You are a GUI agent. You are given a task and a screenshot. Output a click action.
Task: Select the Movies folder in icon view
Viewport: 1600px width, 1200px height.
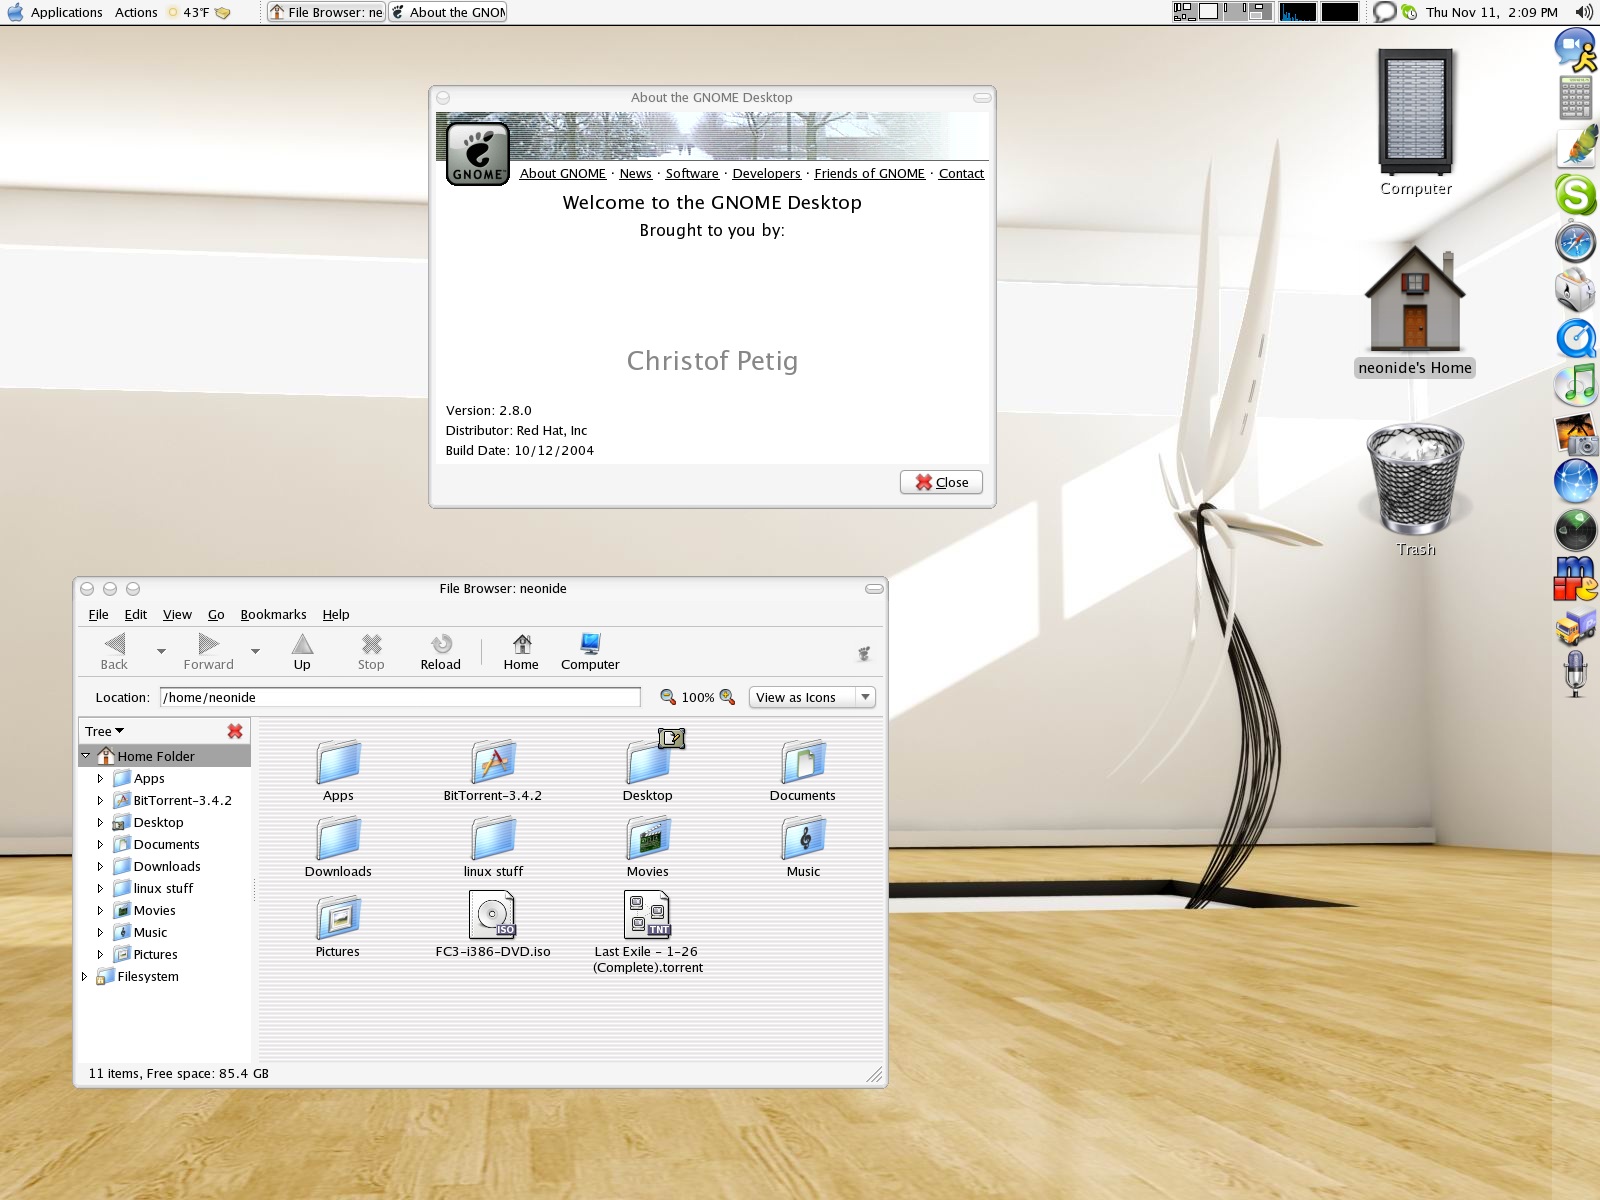pyautogui.click(x=648, y=847)
